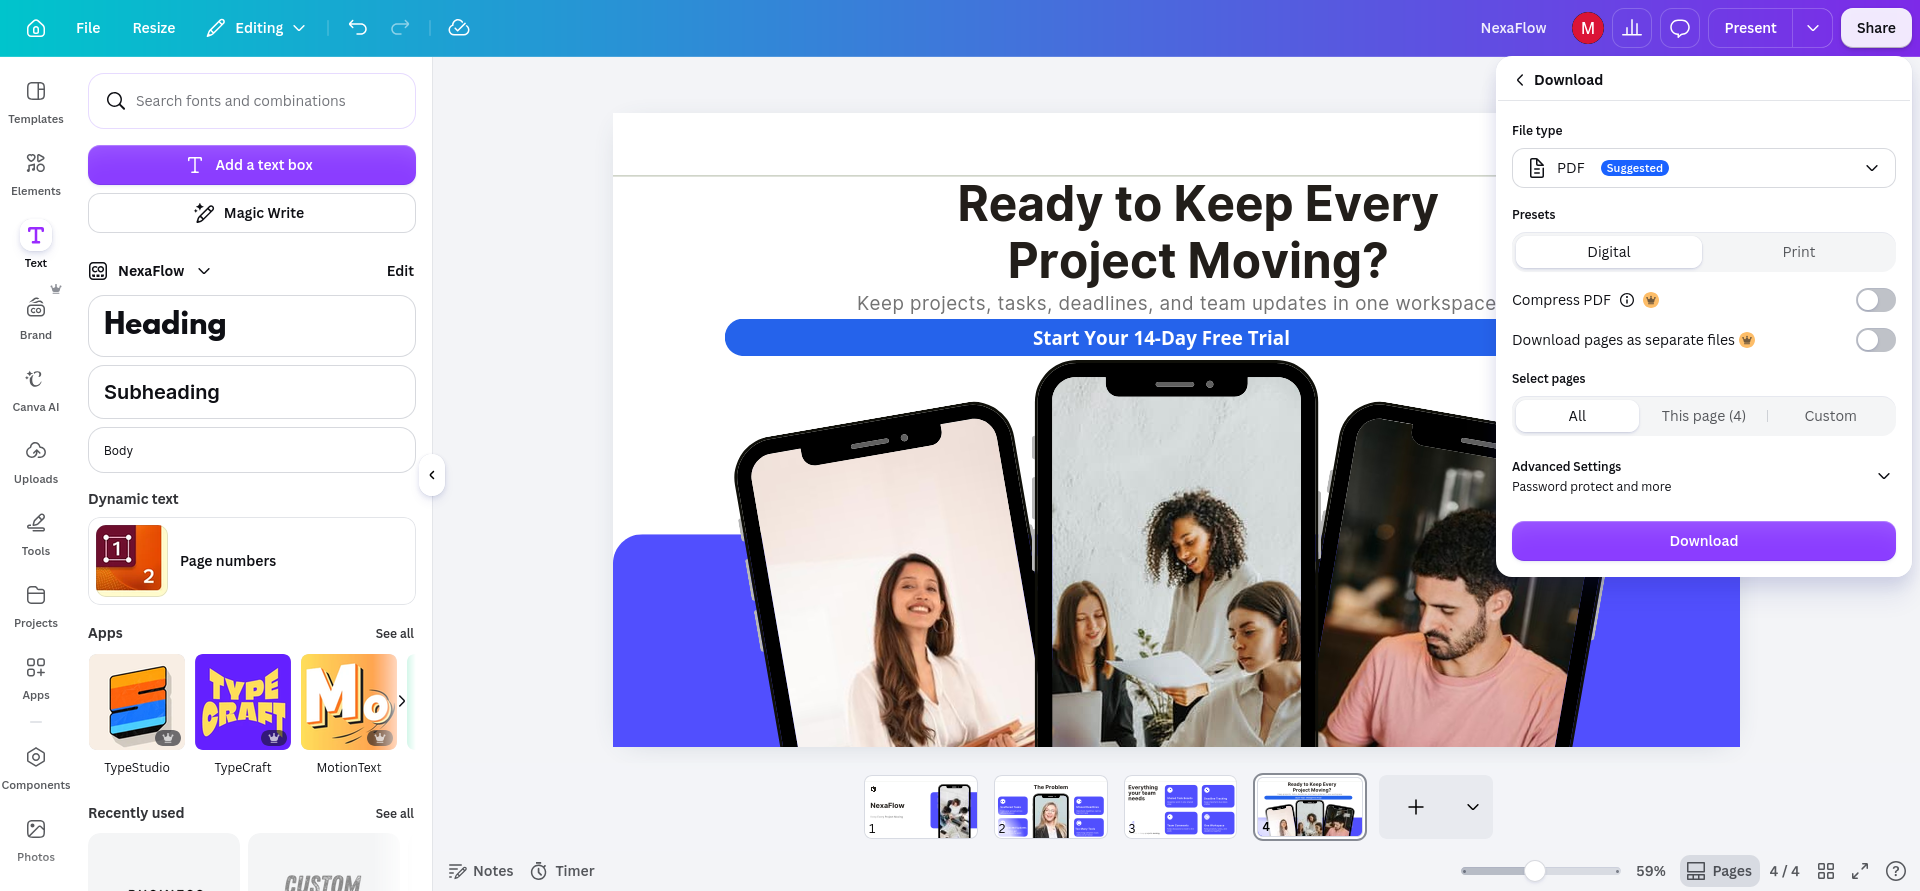Viewport: 1920px width, 891px height.
Task: Open Photos in side rail
Action: pos(36,840)
